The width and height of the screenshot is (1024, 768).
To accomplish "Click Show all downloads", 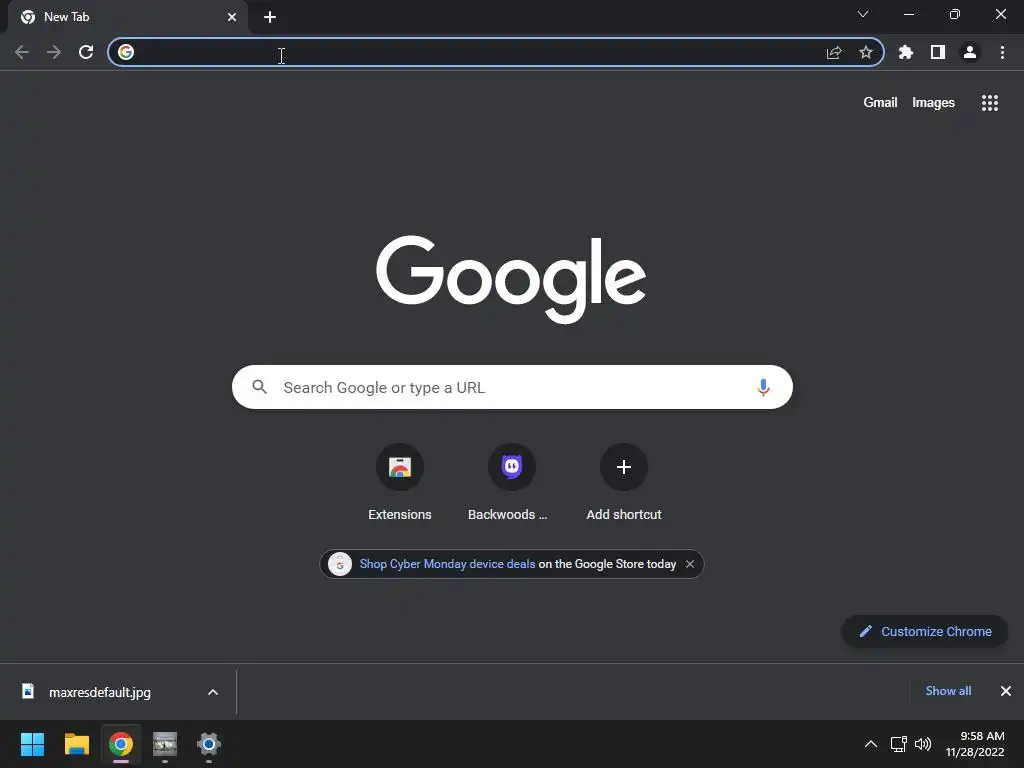I will 948,691.
